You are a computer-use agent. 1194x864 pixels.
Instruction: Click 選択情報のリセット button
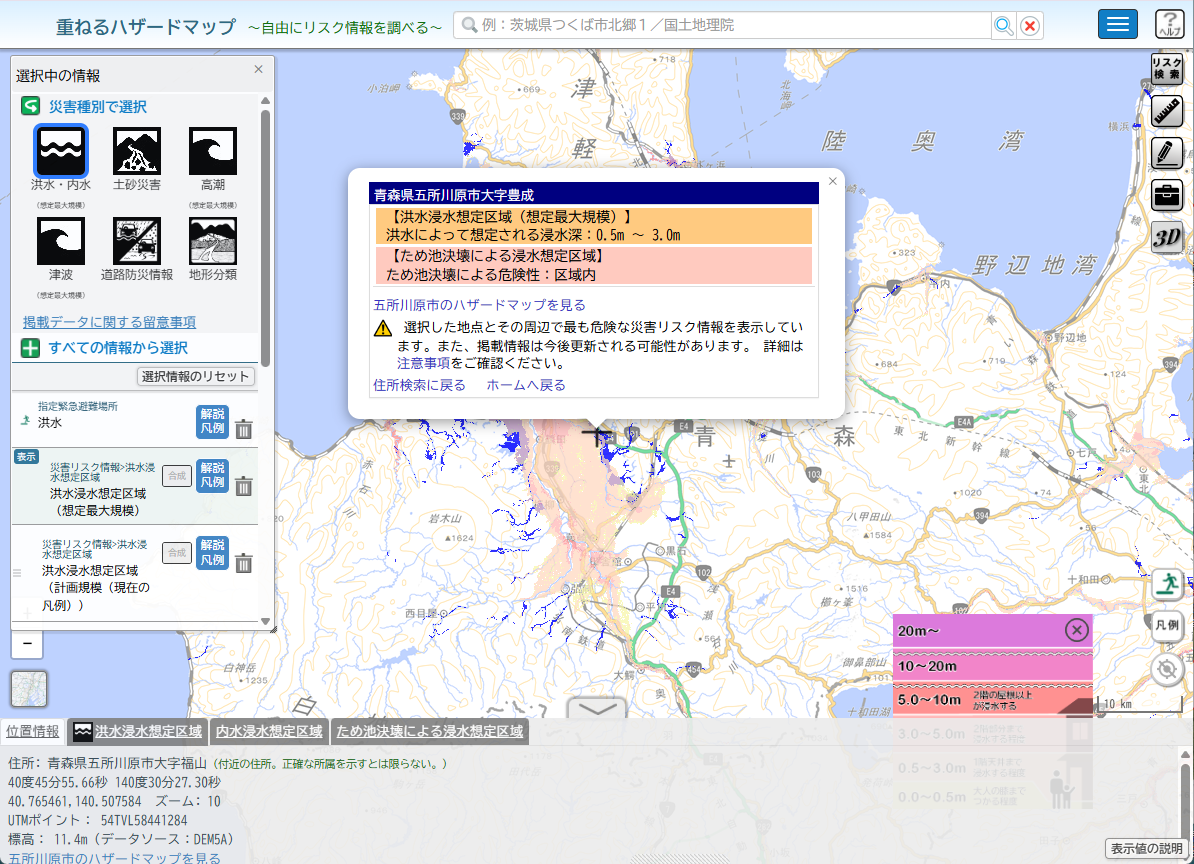[196, 376]
